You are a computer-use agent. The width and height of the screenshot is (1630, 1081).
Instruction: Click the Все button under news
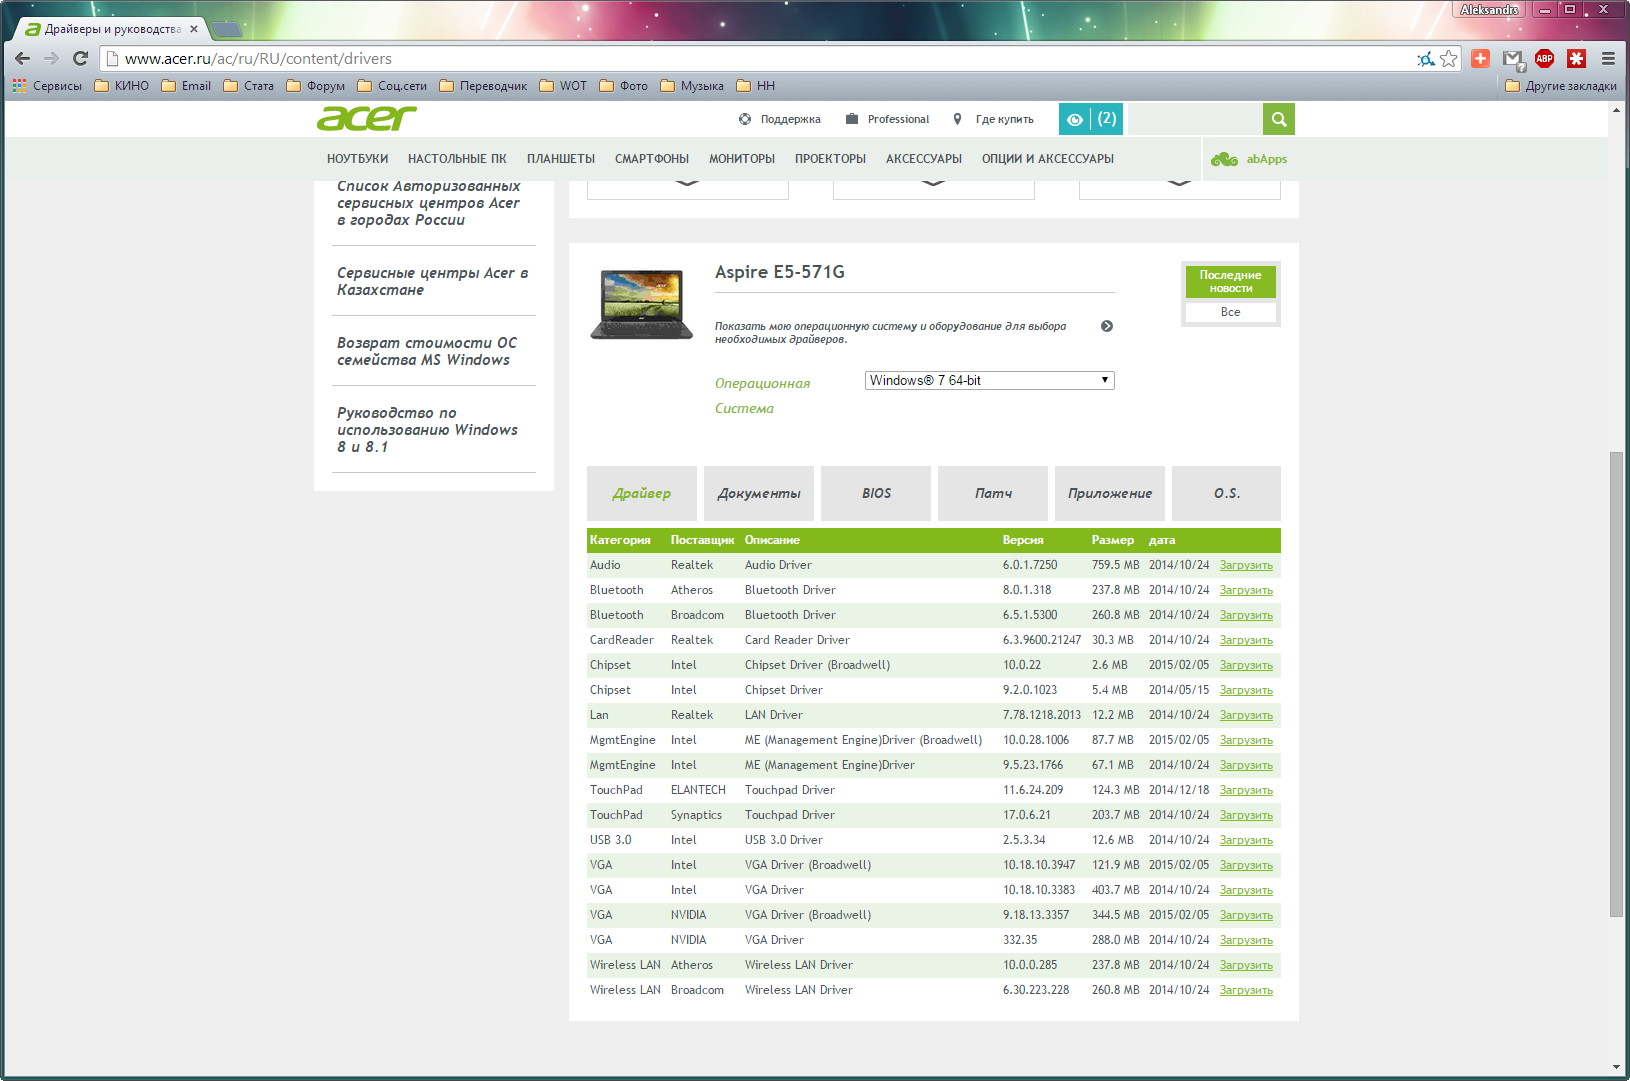(1231, 312)
